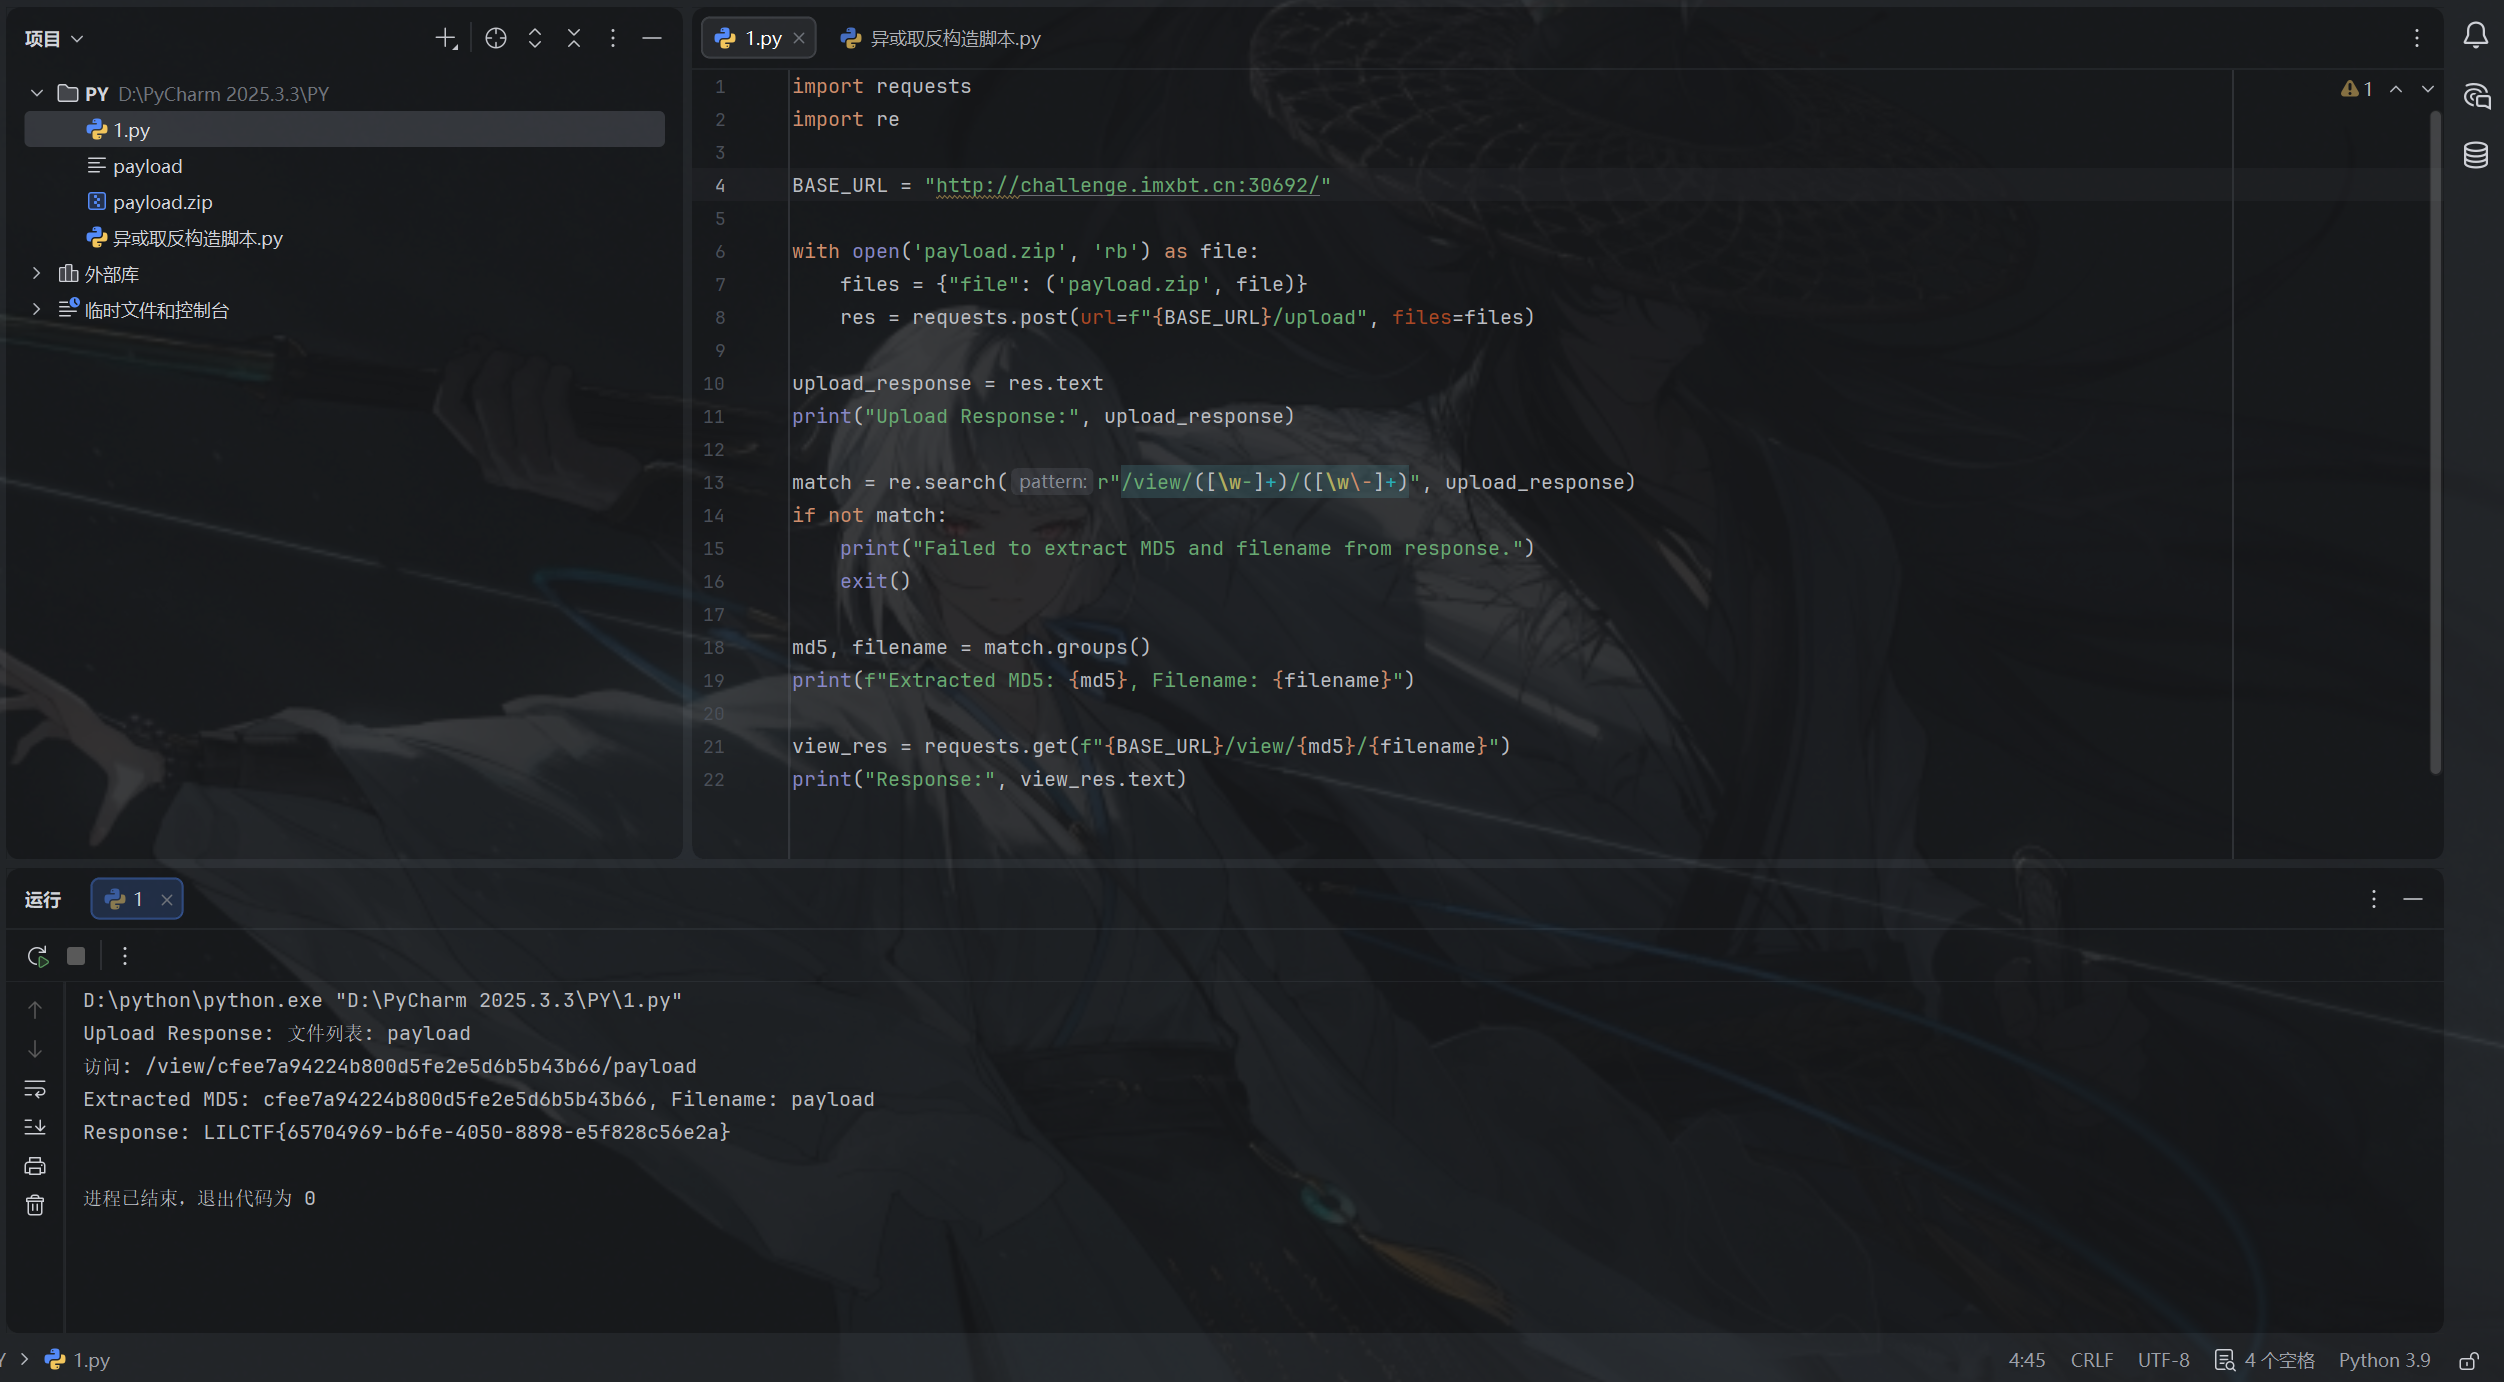Screen dimensions: 2504x1382
Task: Clear run console with trash icon
Action: coord(35,1205)
